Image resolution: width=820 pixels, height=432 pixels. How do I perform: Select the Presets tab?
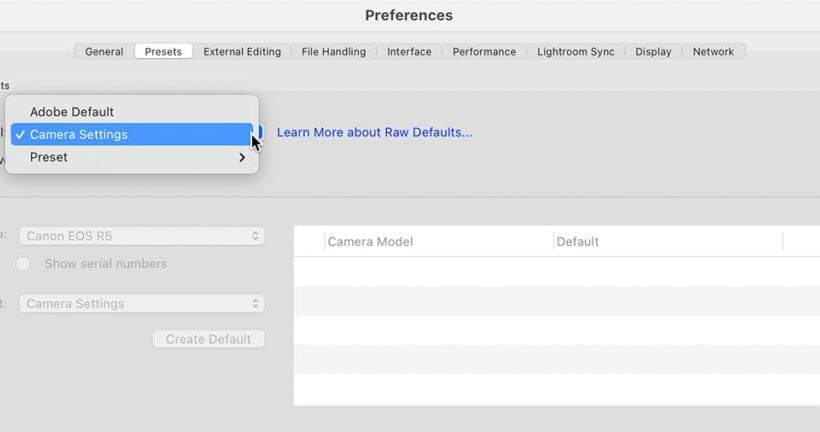(163, 52)
